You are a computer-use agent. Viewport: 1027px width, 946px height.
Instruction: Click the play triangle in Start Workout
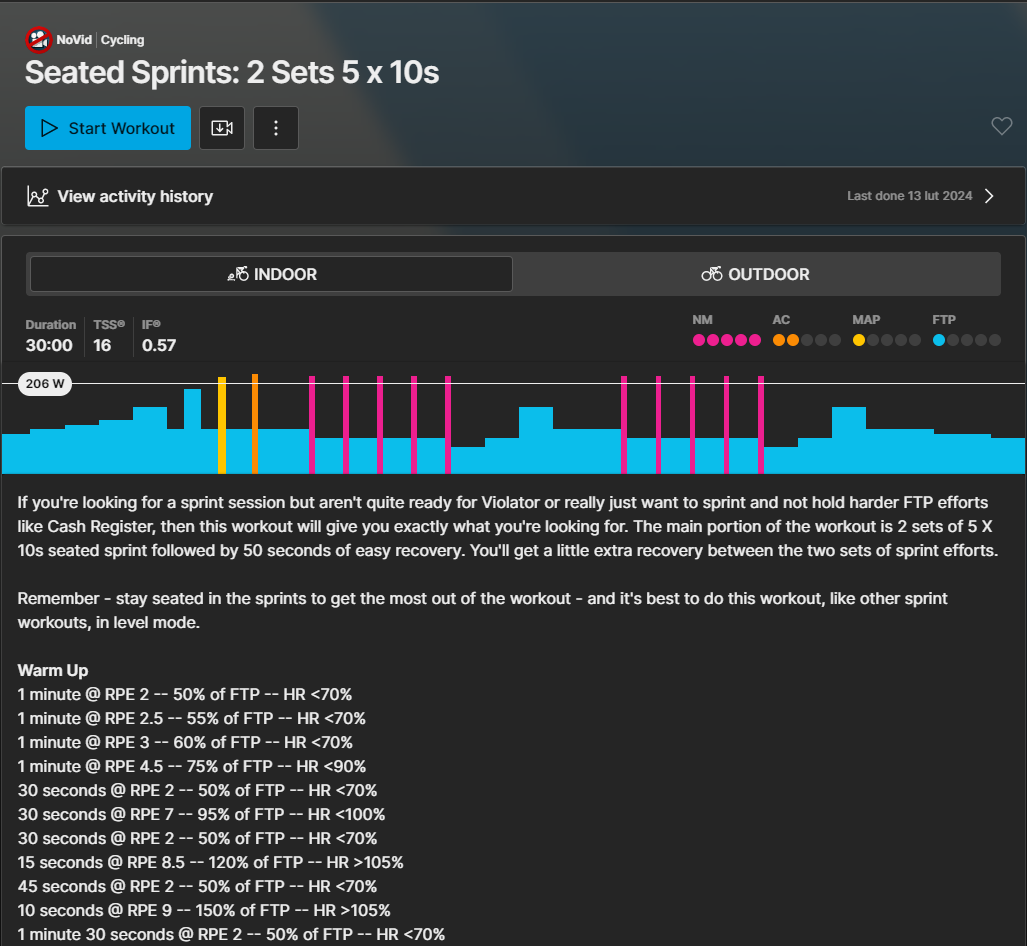(x=49, y=128)
